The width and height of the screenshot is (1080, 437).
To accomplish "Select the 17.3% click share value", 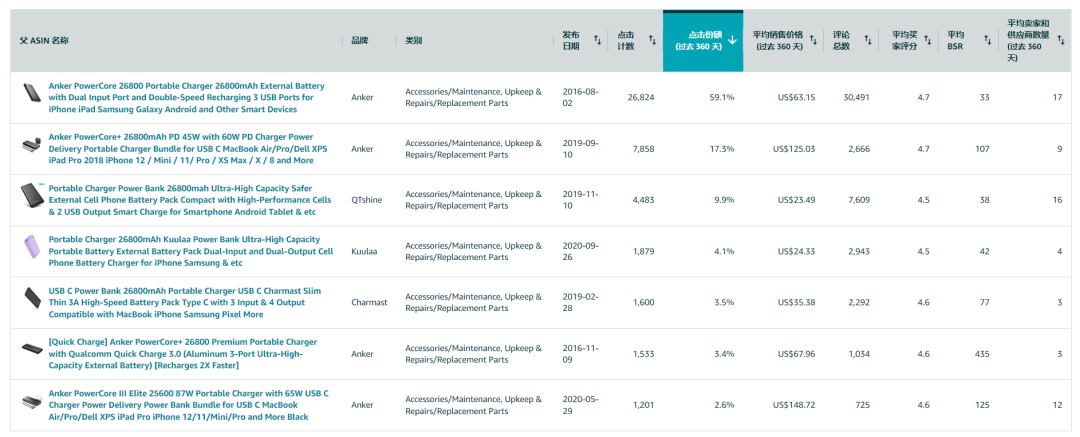I will (x=722, y=149).
